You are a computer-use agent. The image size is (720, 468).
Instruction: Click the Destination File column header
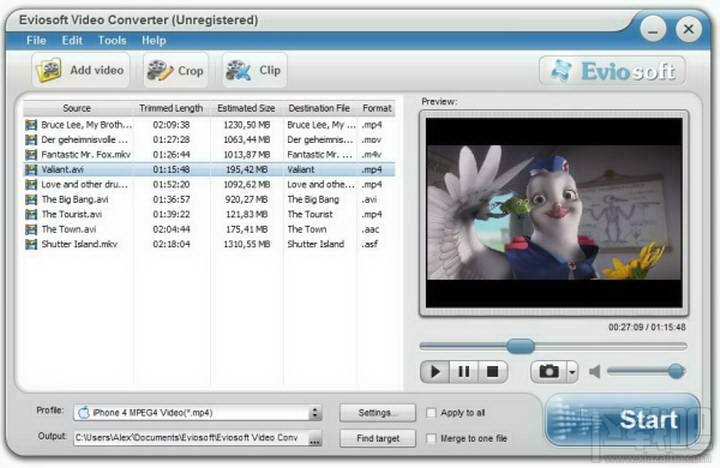click(x=319, y=108)
